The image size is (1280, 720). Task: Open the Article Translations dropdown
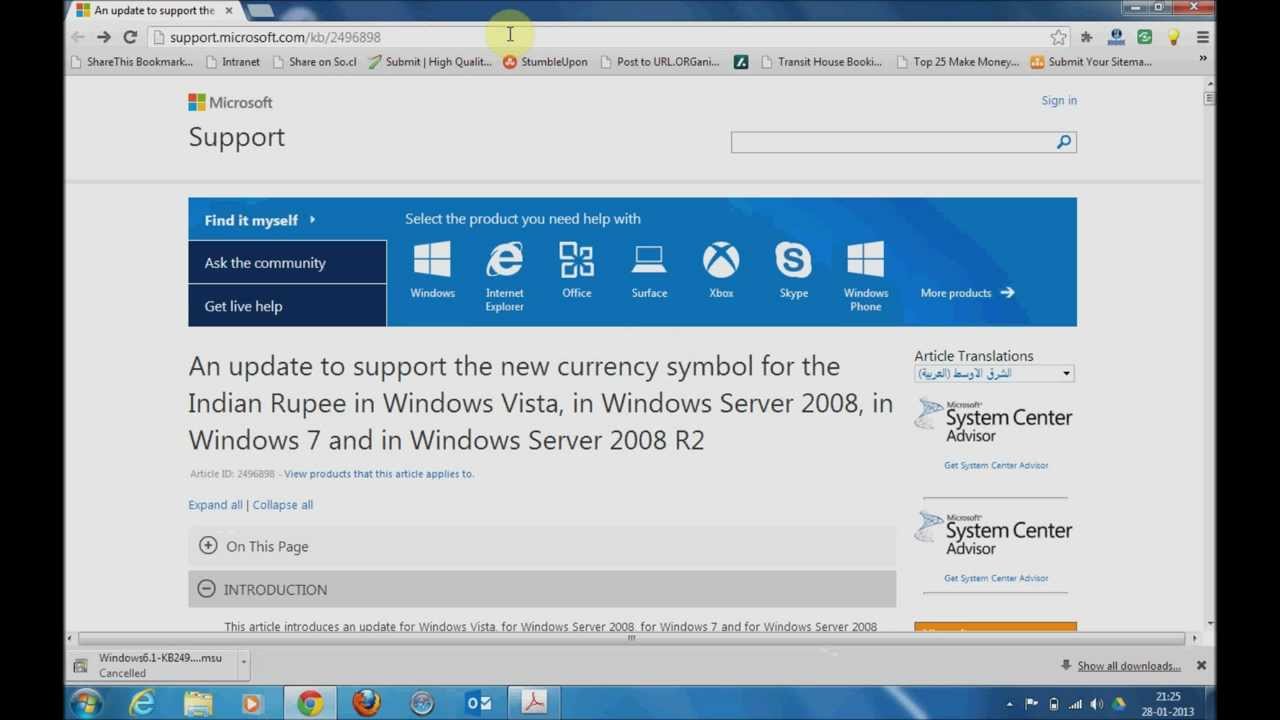995,373
